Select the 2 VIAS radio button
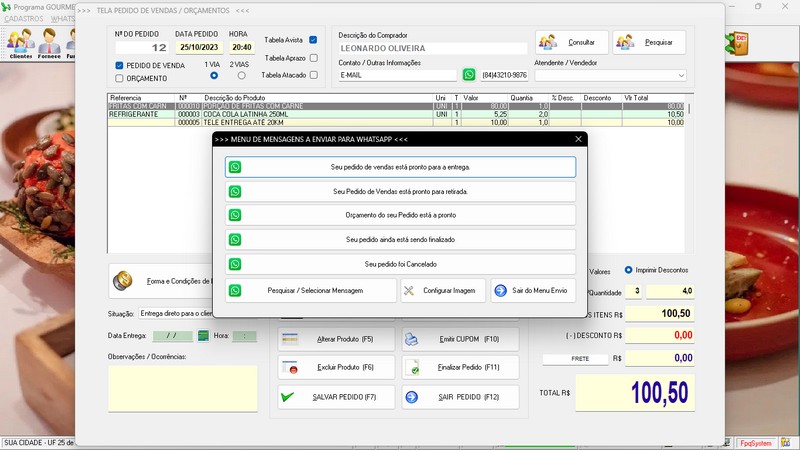The image size is (800, 450). (x=240, y=76)
